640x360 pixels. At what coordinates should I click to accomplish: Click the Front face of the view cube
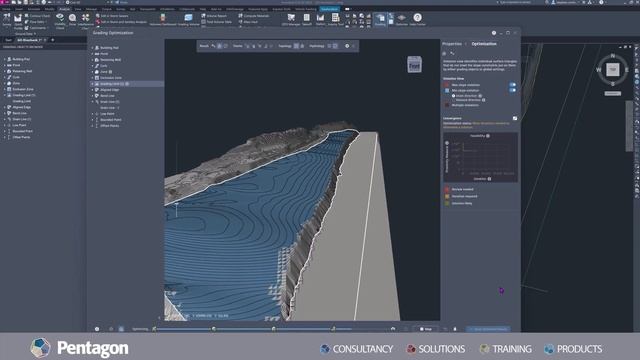tap(414, 65)
